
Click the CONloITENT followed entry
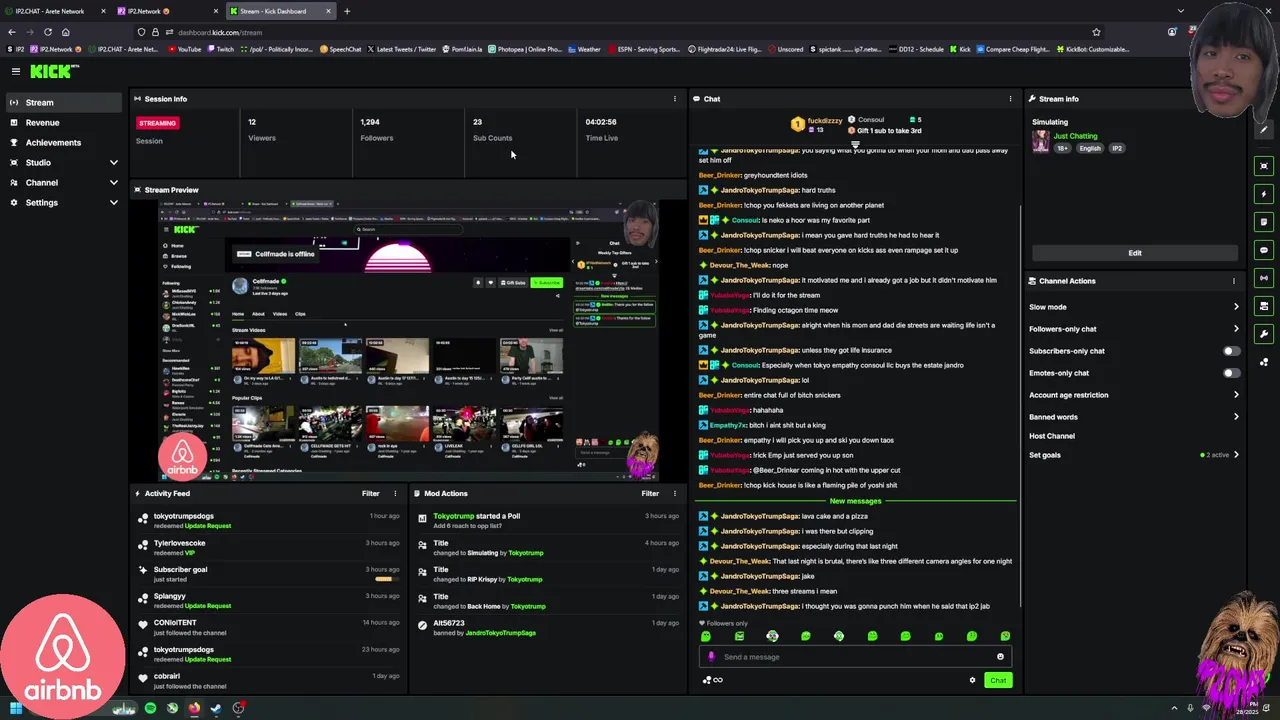[x=270, y=627]
